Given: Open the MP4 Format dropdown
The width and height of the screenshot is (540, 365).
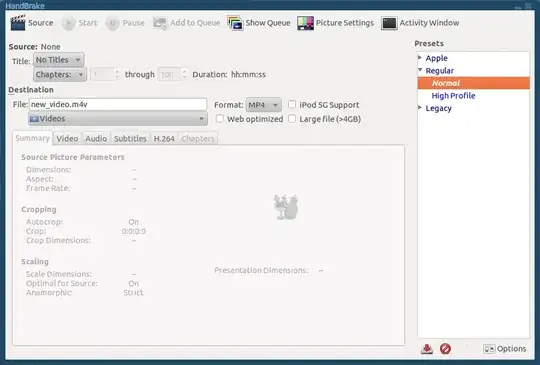Looking at the screenshot, I should point(263,105).
